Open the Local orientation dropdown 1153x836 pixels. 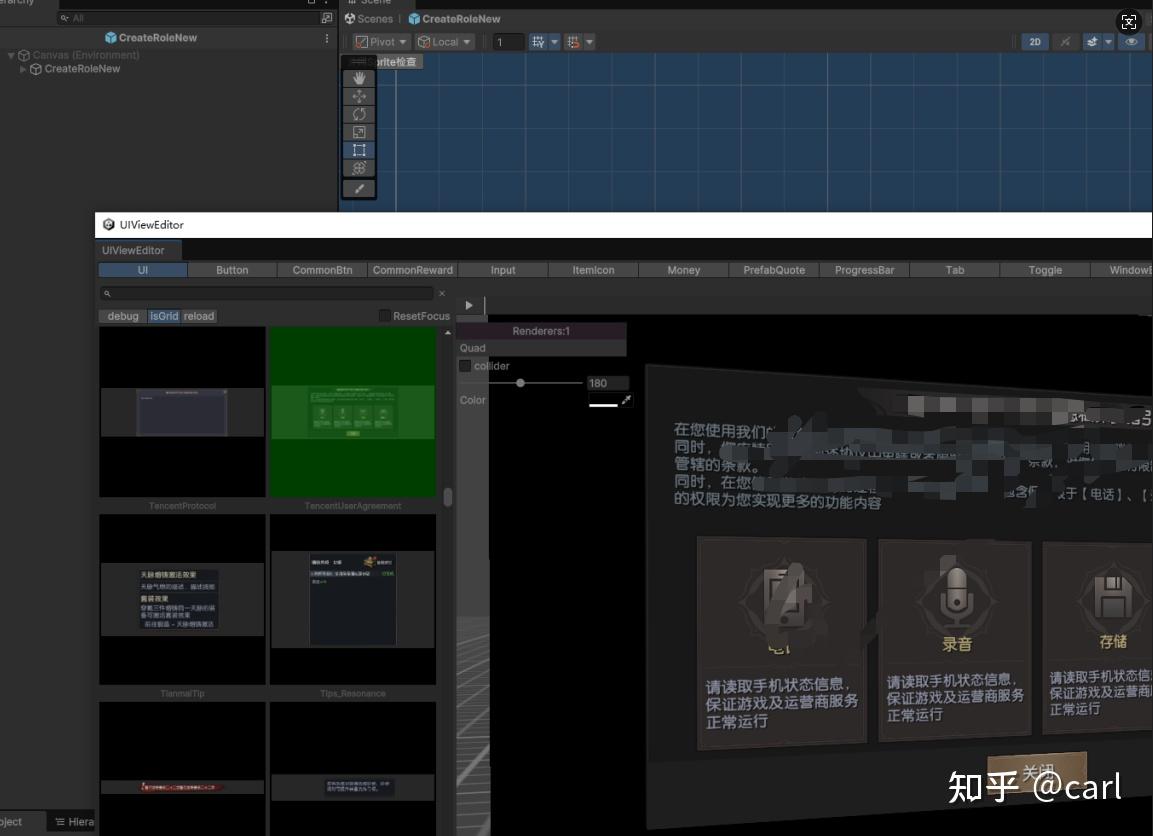[x=444, y=42]
